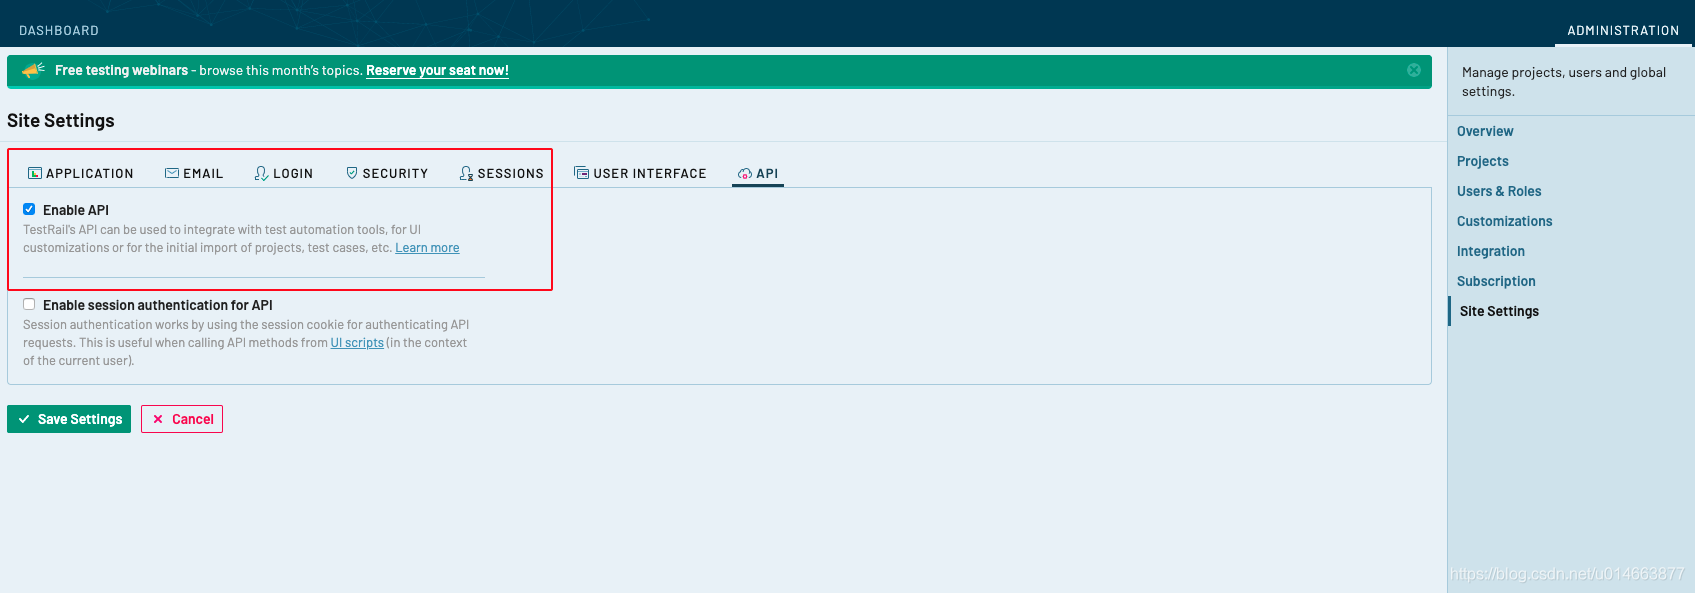The width and height of the screenshot is (1695, 593).
Task: Dismiss the webinars banner
Action: pyautogui.click(x=1414, y=70)
